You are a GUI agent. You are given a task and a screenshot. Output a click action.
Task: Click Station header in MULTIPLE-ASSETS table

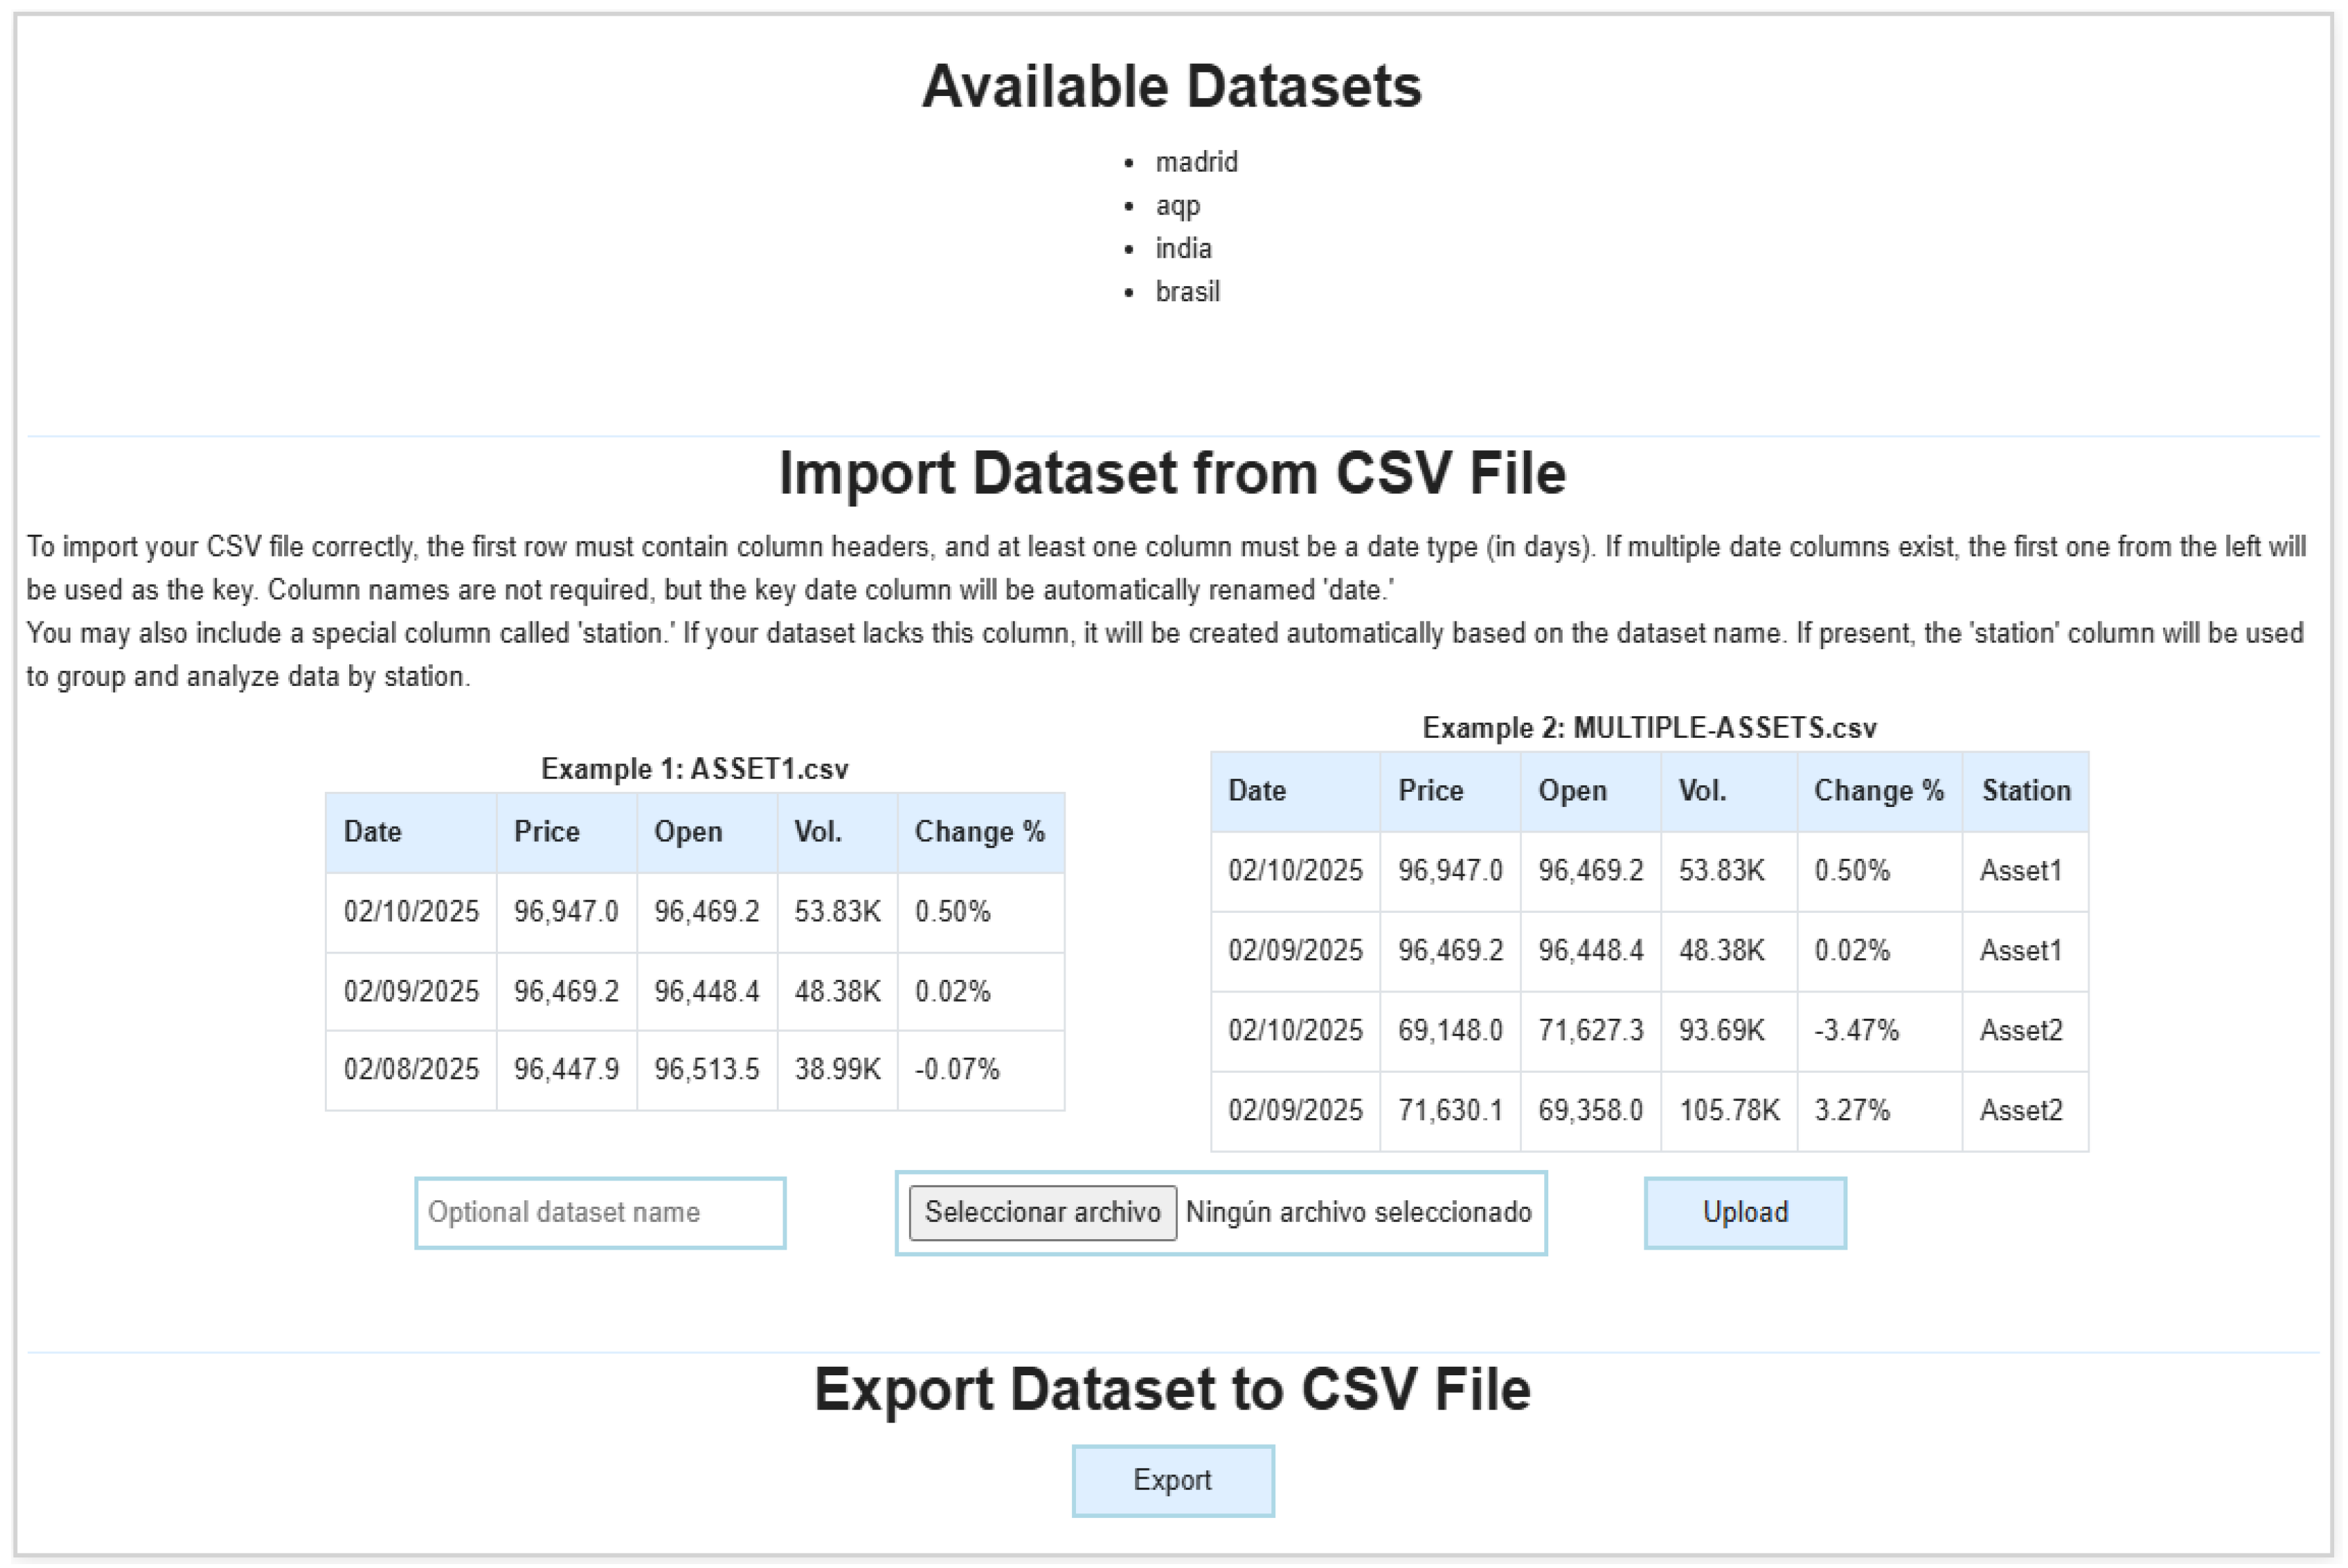(2025, 791)
